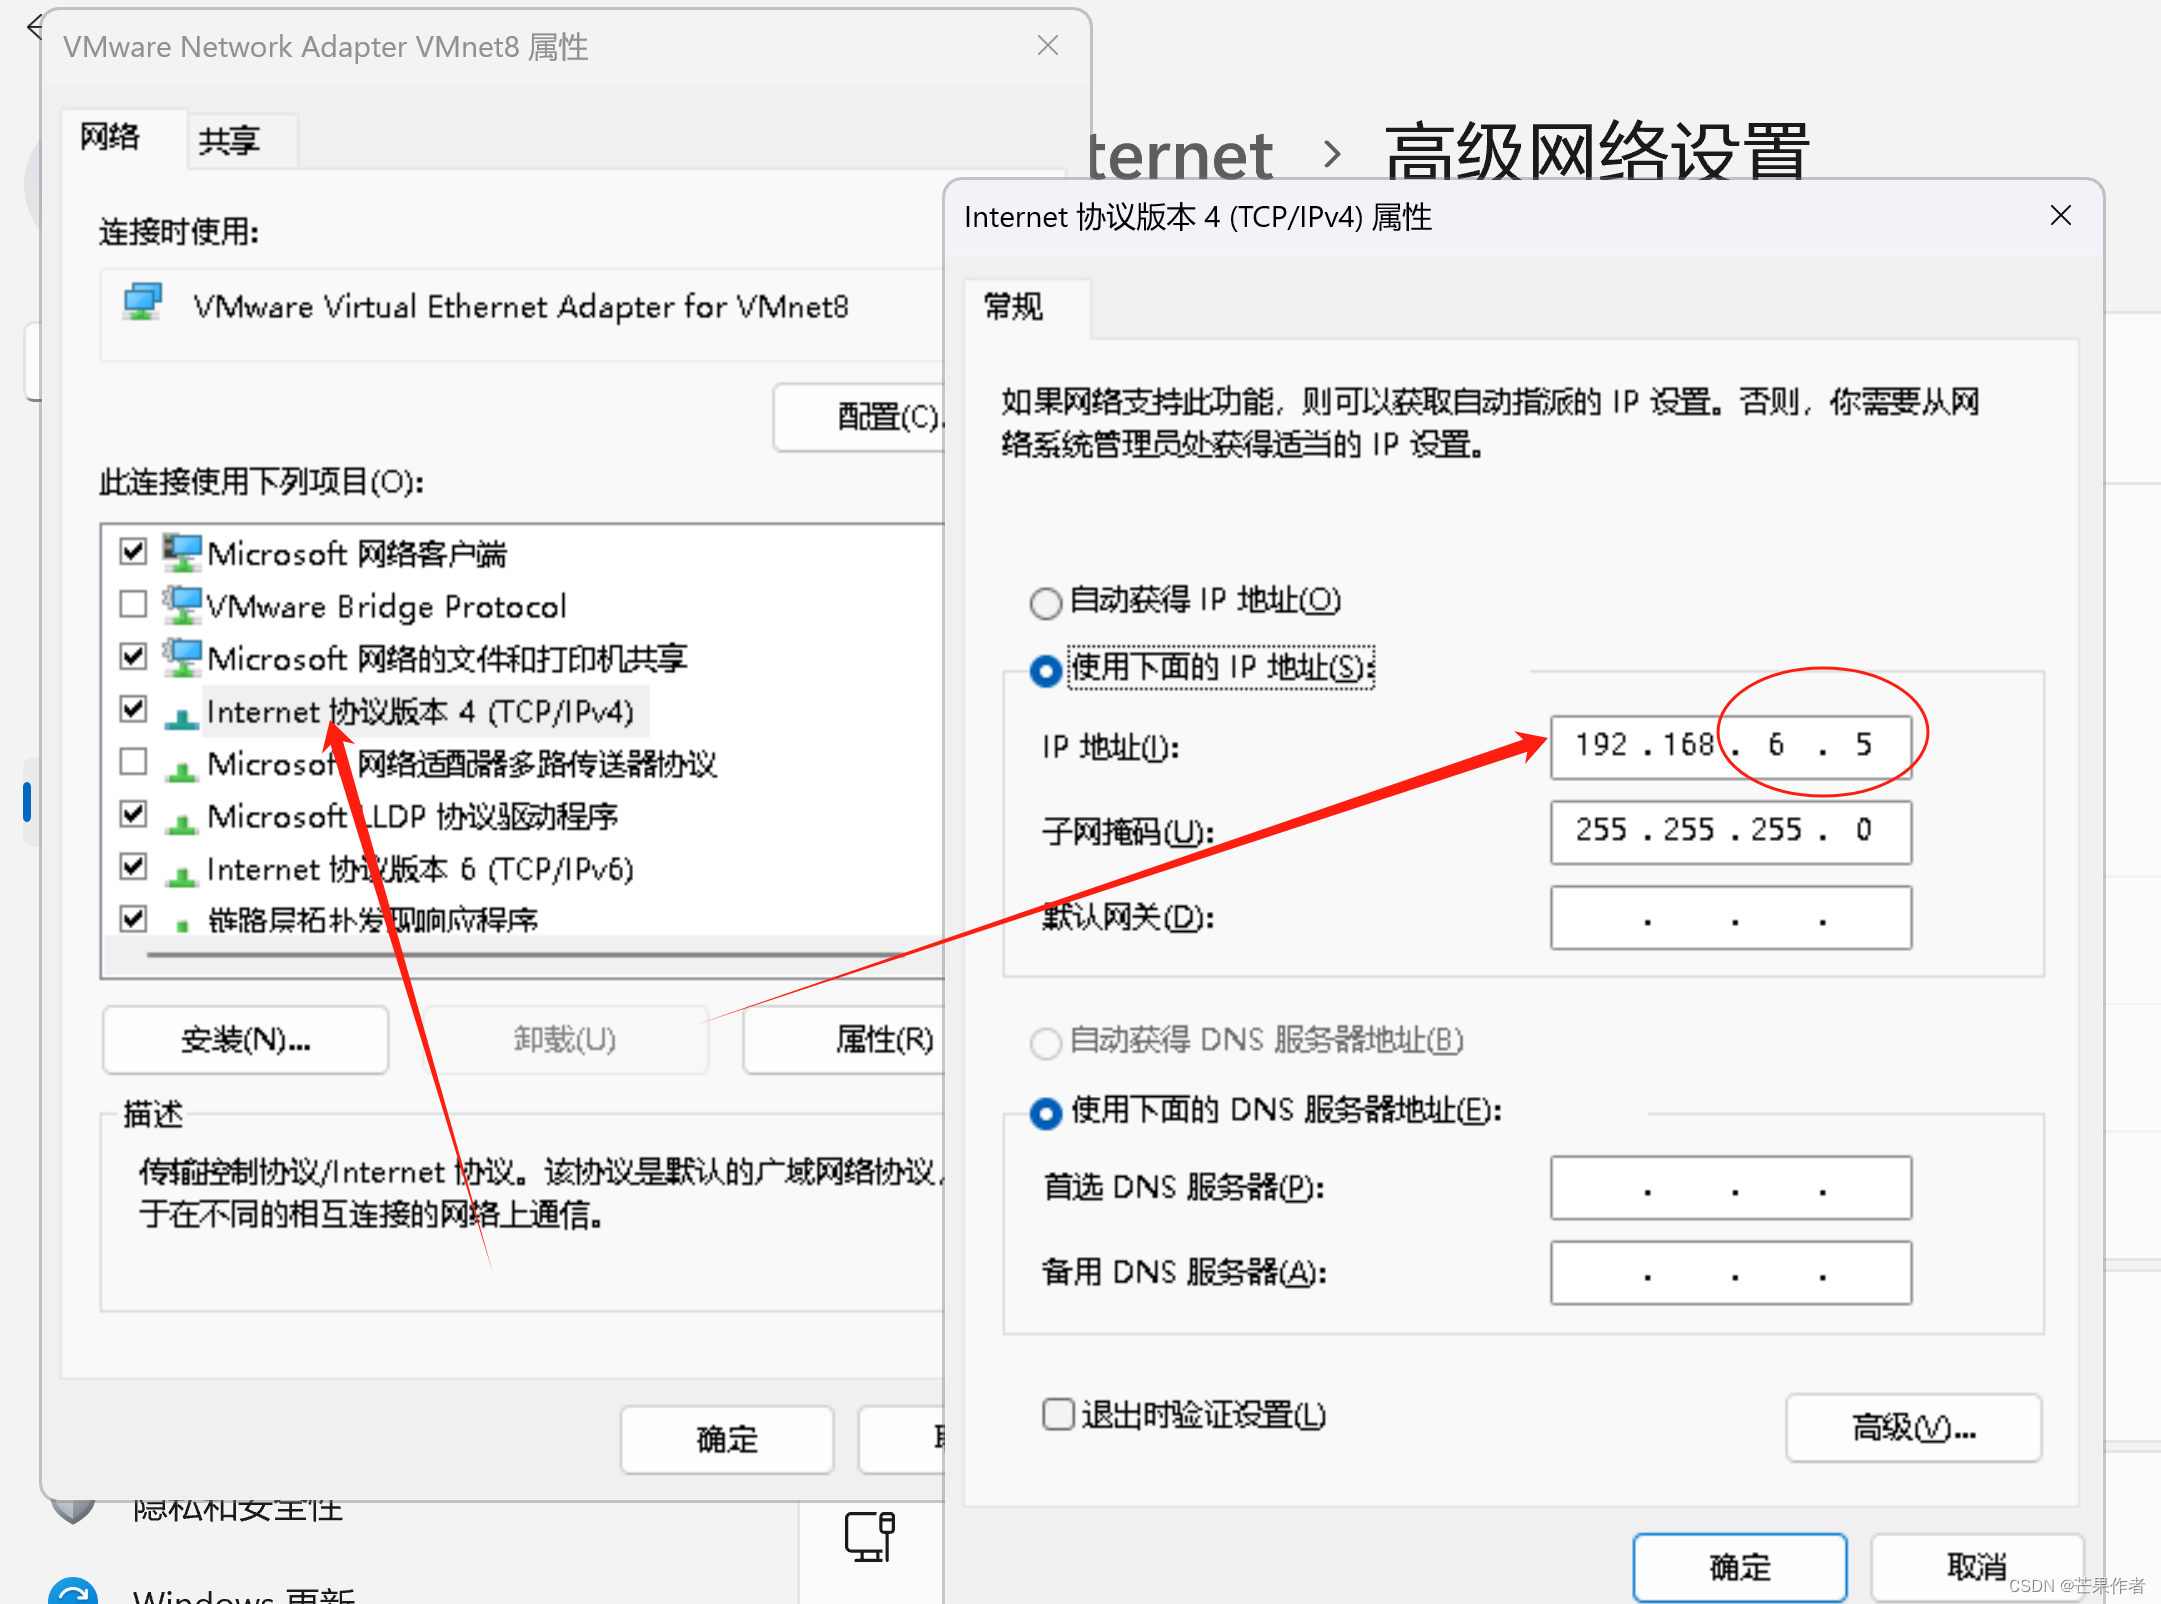Select 自动获得 IP 地址 radio button
2161x1604 pixels.
[1045, 602]
